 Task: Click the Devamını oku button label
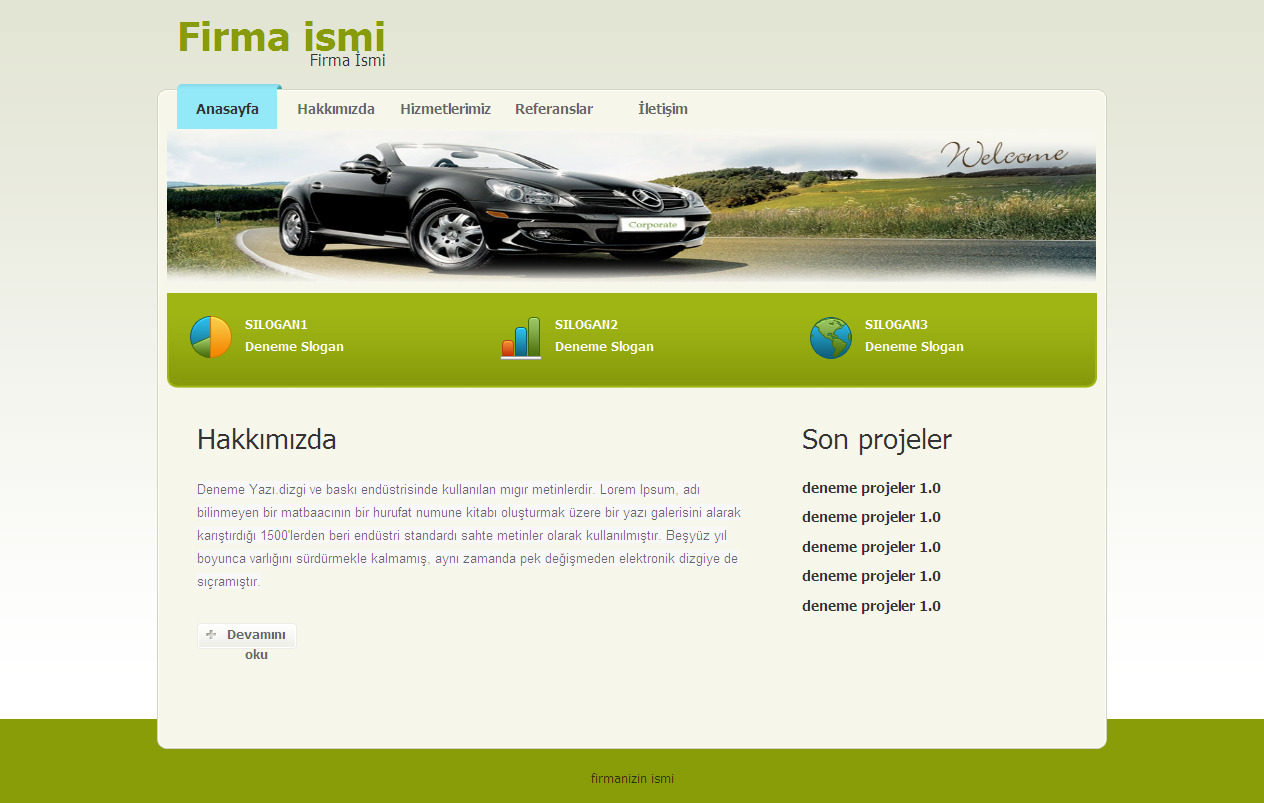[256, 644]
